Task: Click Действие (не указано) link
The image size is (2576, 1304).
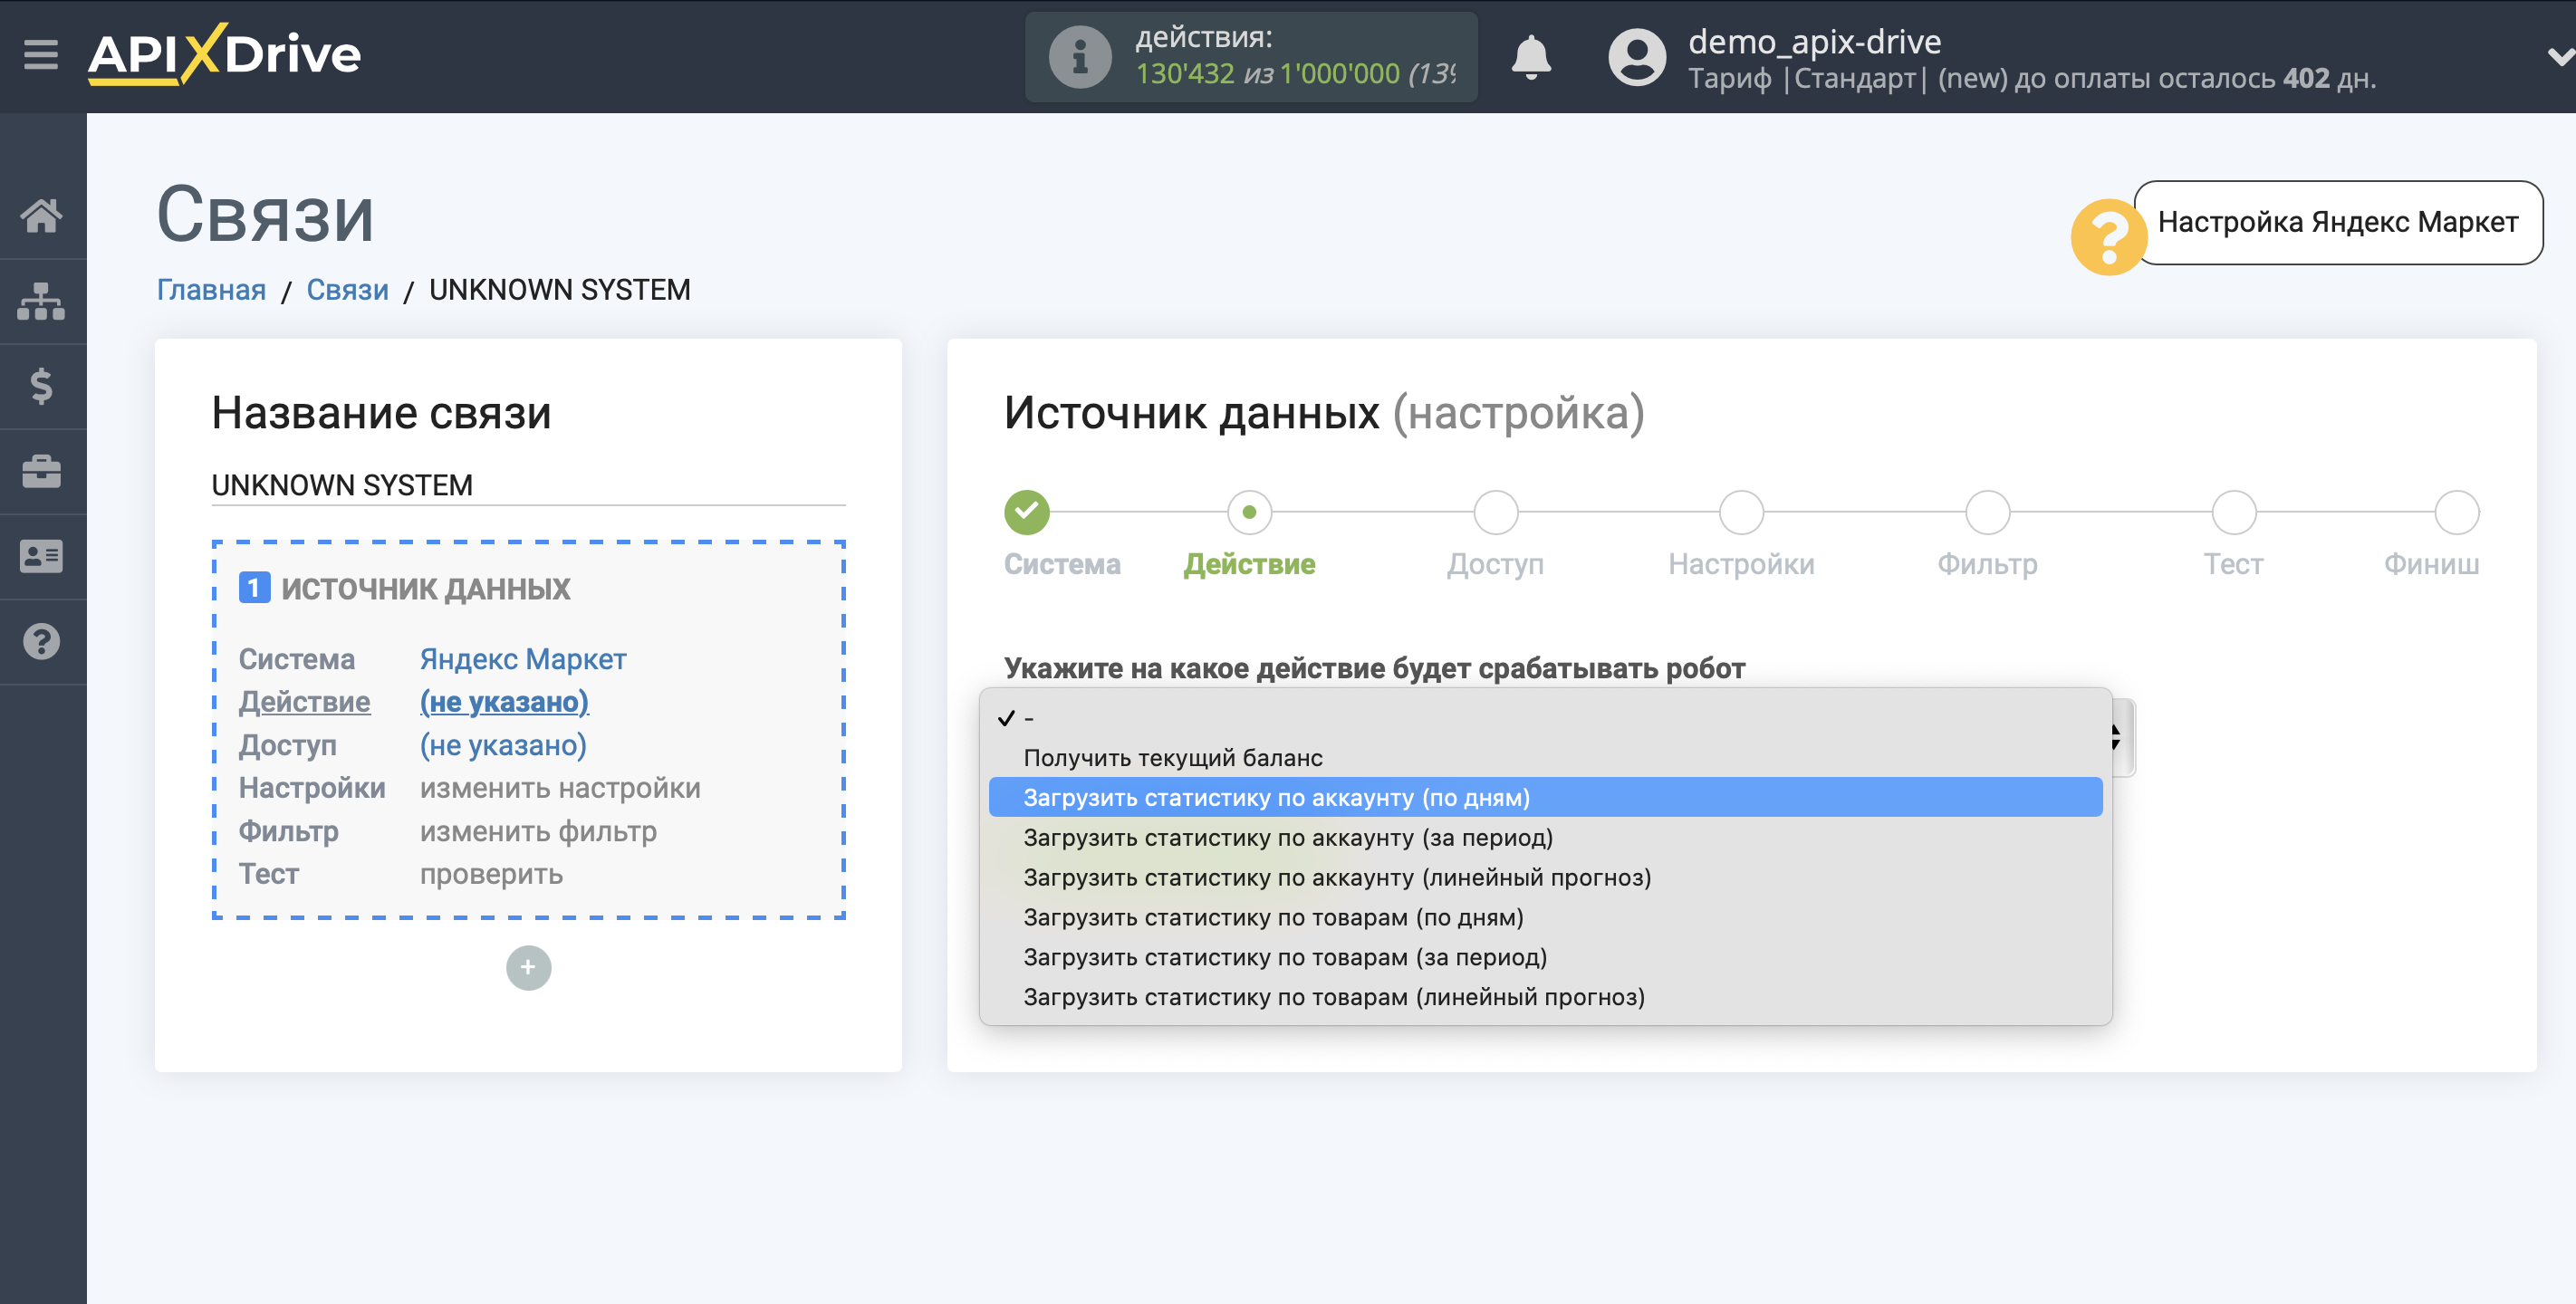Action: [x=504, y=702]
